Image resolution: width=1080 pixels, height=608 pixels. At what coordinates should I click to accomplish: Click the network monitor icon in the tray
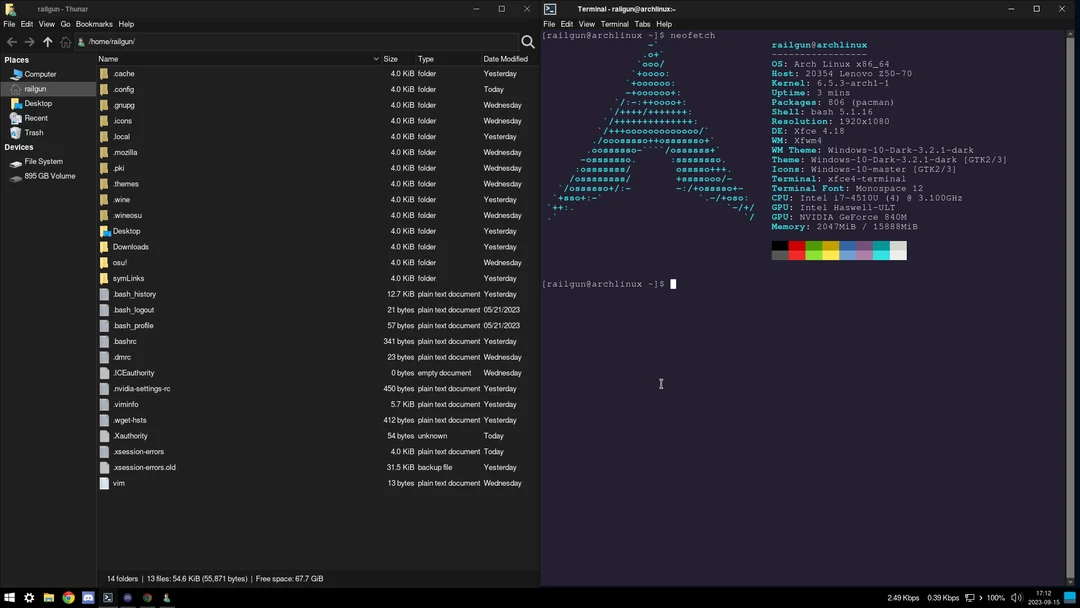click(970, 597)
